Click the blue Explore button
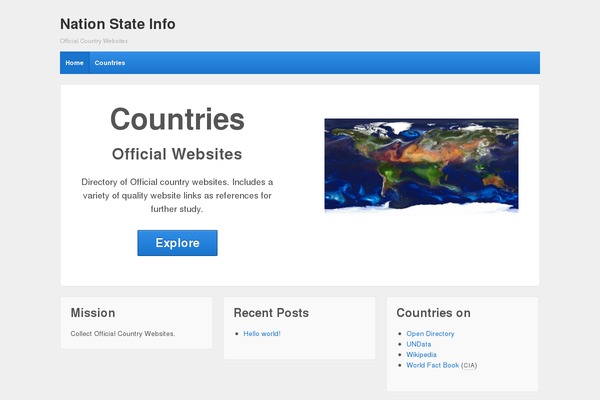Screen dimensions: 600x400 [178, 243]
